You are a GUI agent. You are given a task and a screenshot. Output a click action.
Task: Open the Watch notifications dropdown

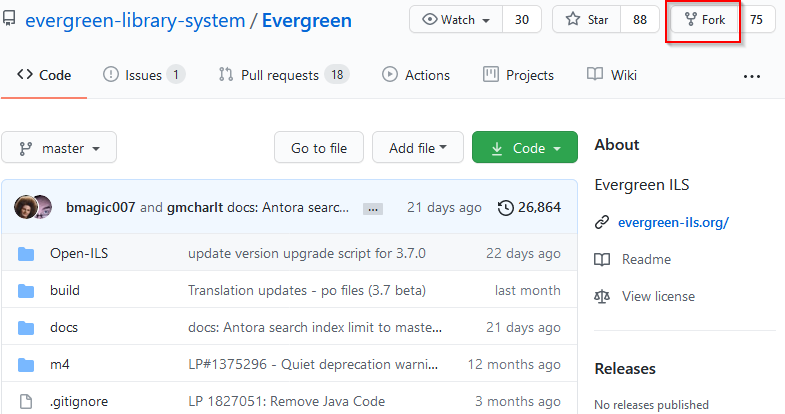coord(456,20)
